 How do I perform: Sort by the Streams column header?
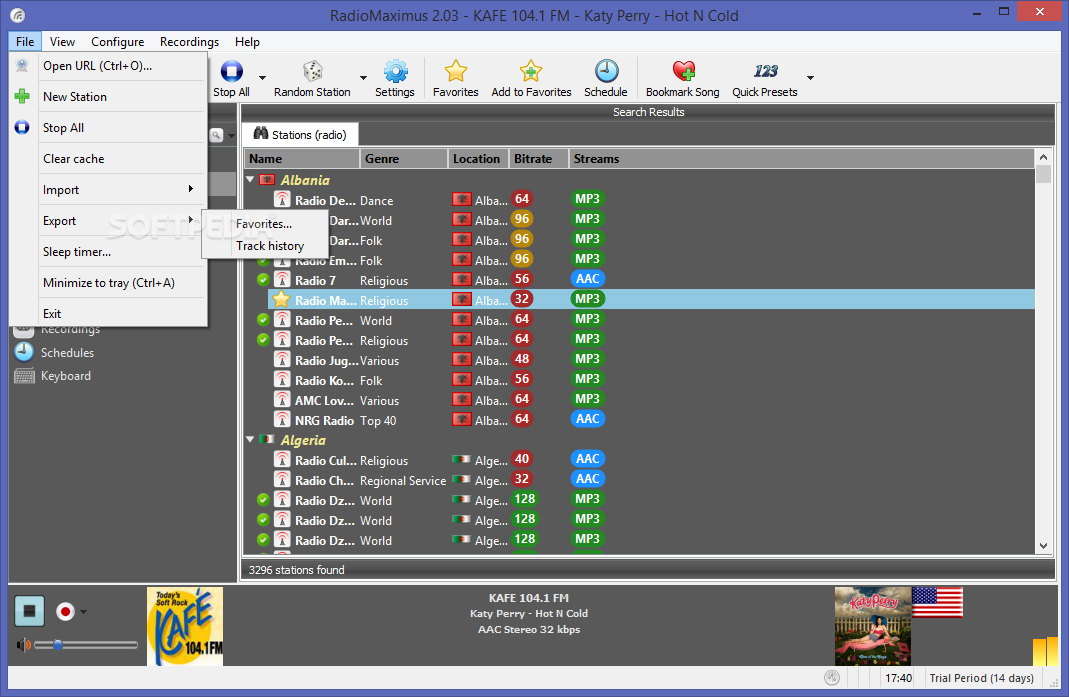tap(801, 158)
